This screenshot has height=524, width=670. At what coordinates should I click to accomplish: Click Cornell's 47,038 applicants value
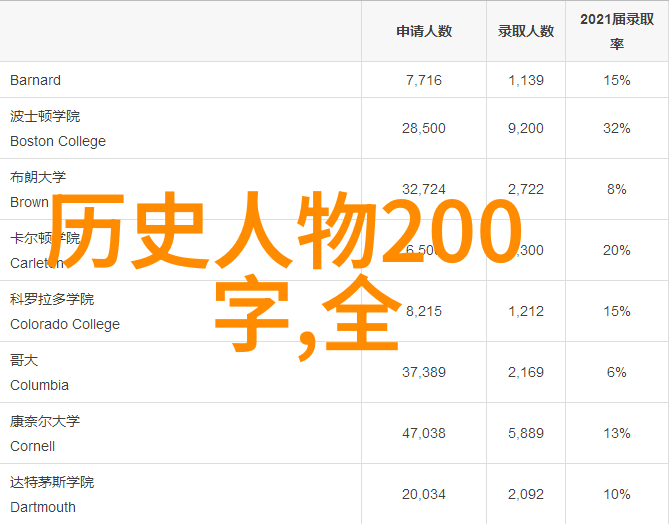point(424,433)
